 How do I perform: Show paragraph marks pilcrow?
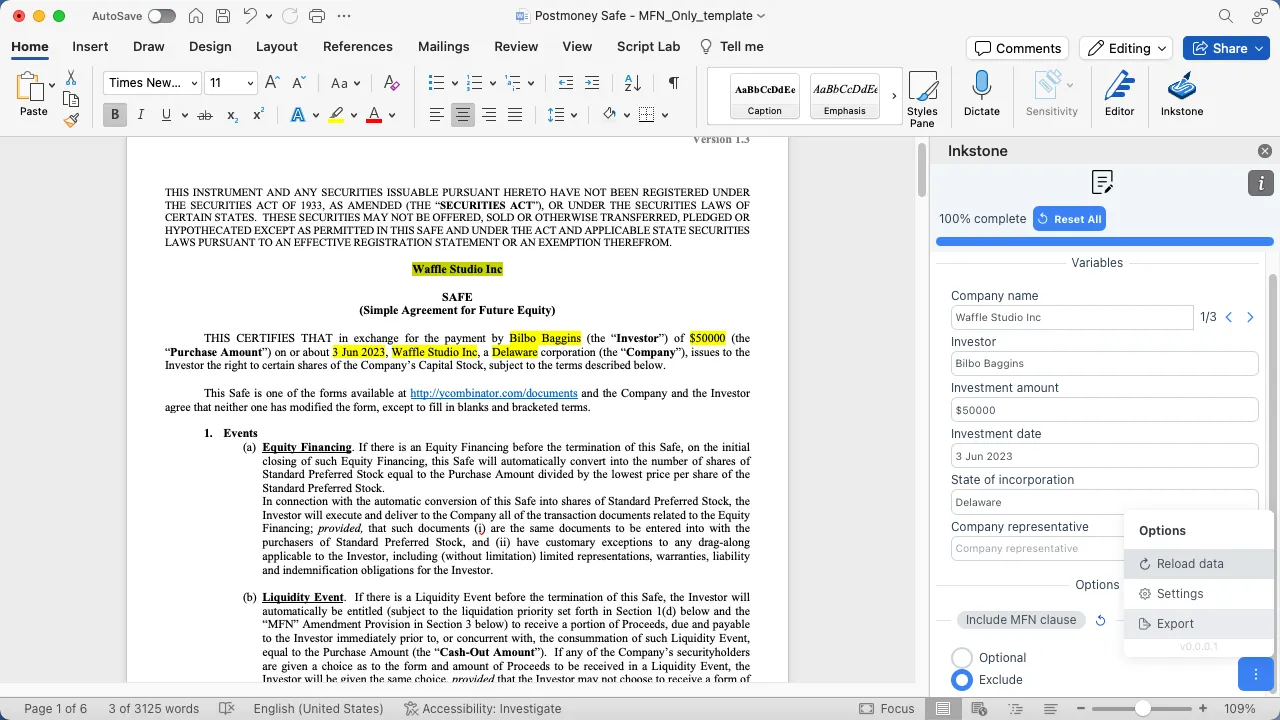coord(674,83)
